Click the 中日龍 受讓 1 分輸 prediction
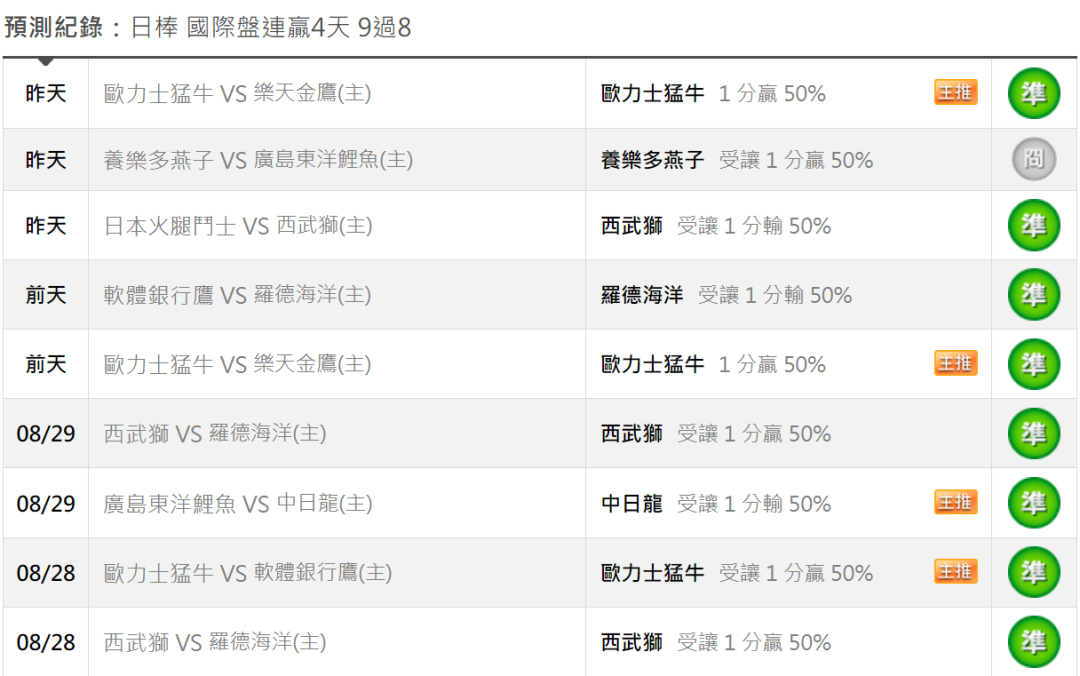The image size is (1080, 676). (x=716, y=504)
